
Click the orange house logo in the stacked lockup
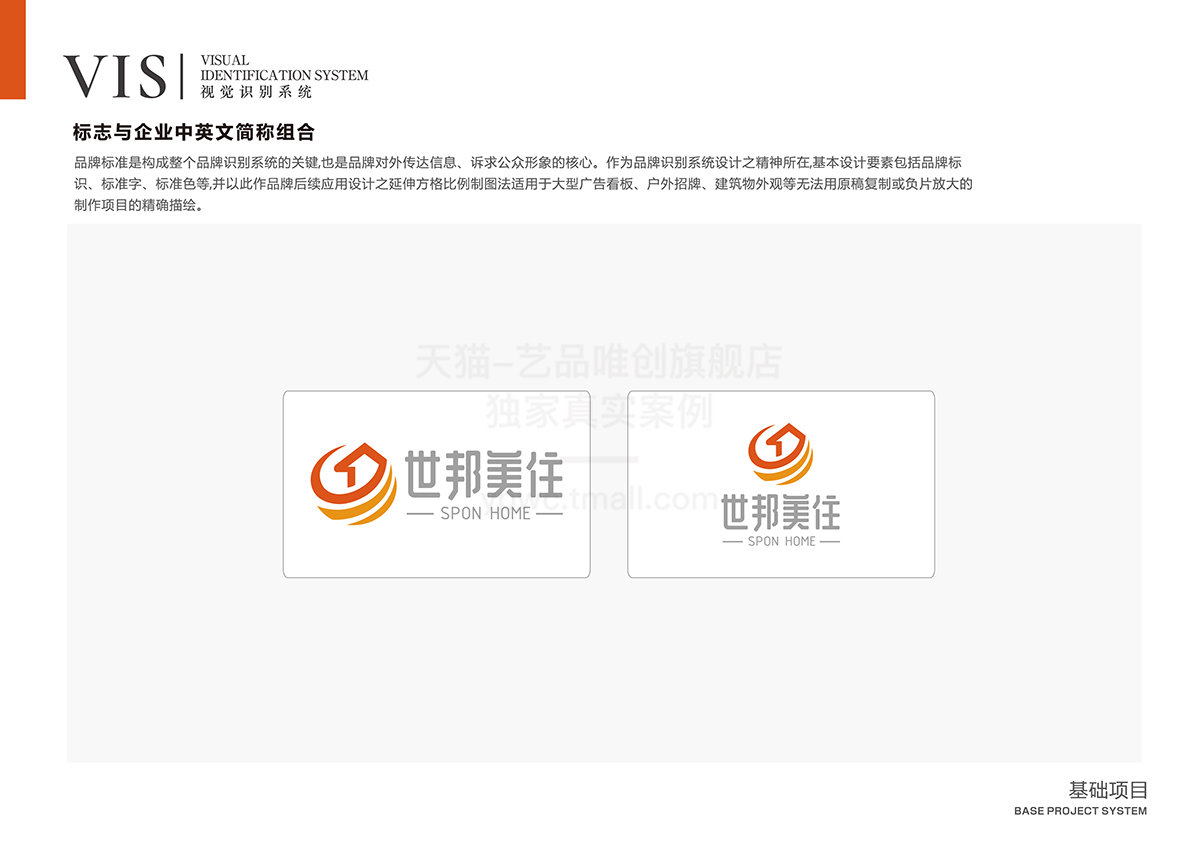tap(780, 455)
